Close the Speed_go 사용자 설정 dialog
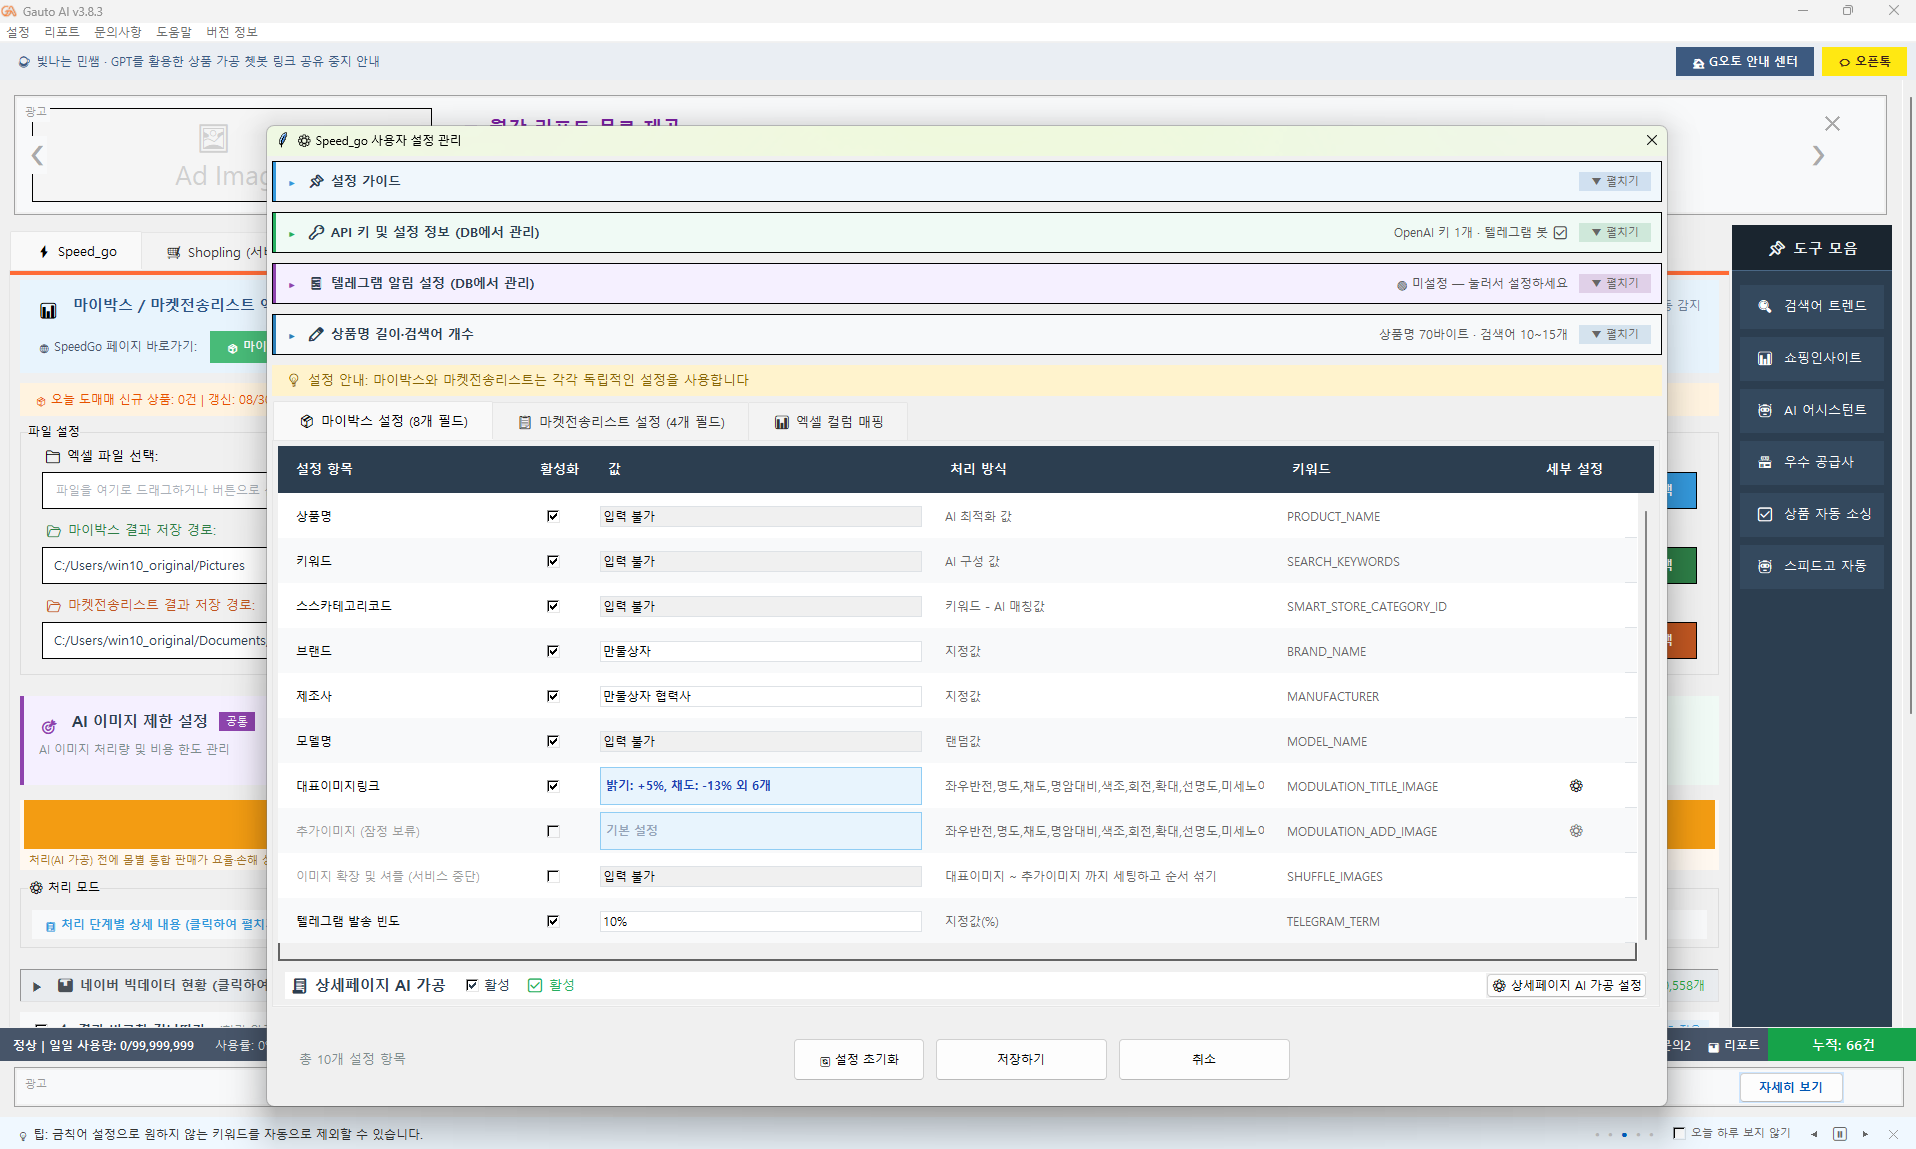Screen dimensions: 1916x1149 point(1652,140)
